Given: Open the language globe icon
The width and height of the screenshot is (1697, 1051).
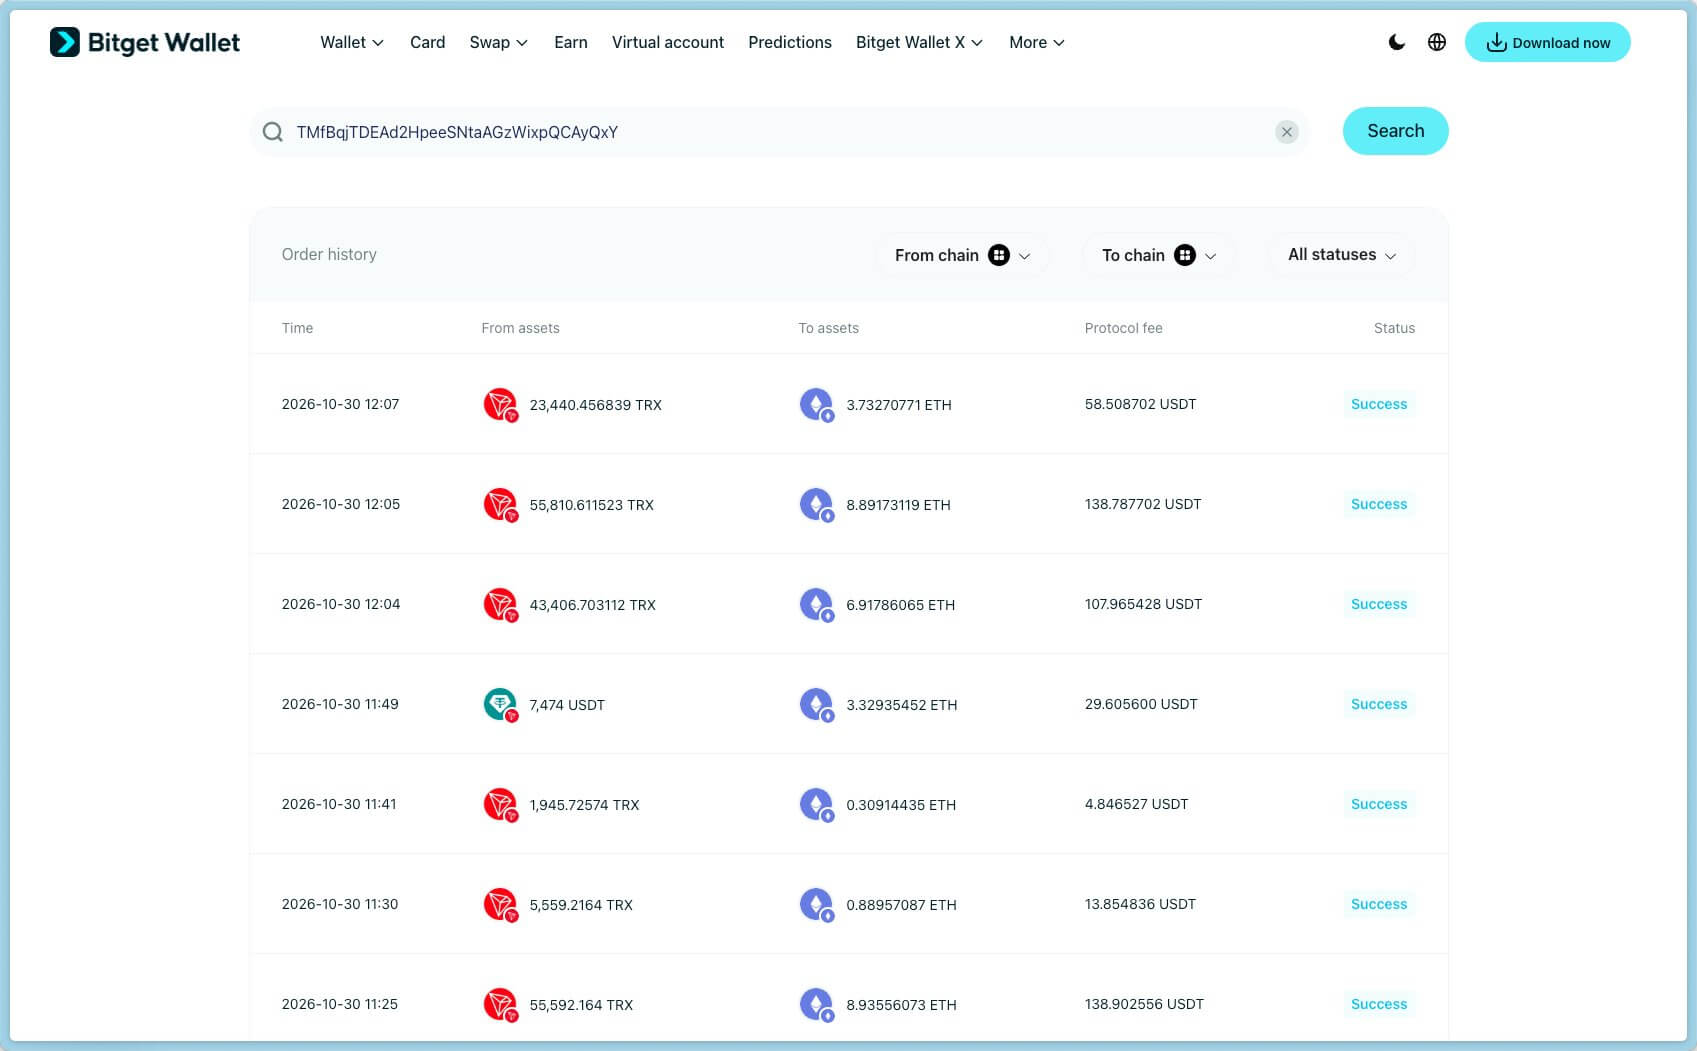Looking at the screenshot, I should (1437, 42).
